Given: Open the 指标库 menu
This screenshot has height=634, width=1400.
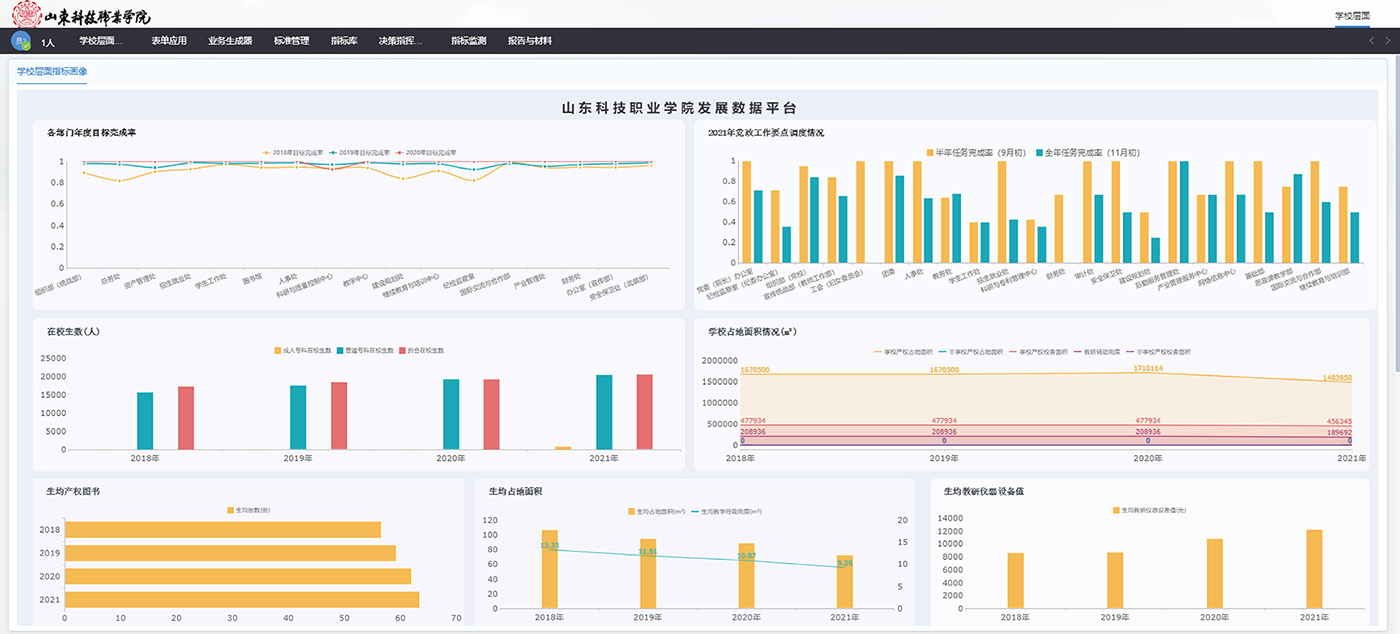Looking at the screenshot, I should point(344,41).
